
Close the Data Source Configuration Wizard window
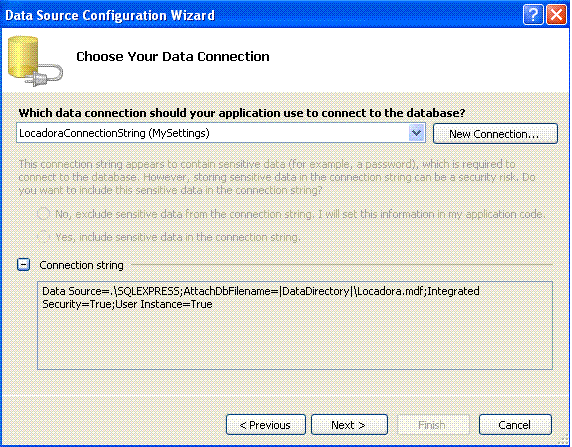[x=556, y=15]
